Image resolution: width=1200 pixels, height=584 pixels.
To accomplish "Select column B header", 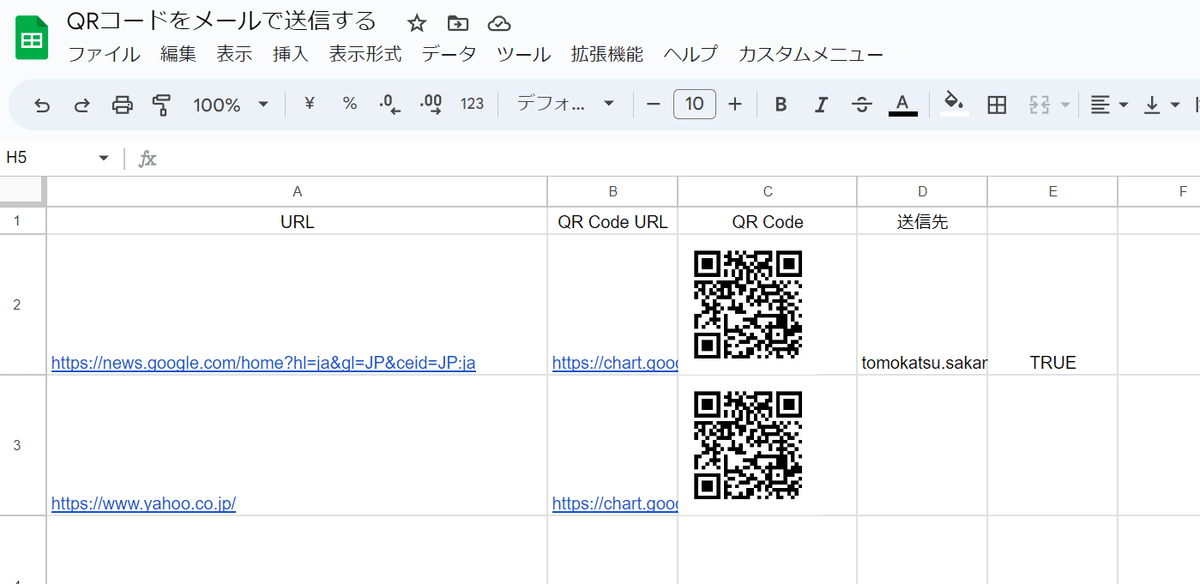I will coord(612,192).
